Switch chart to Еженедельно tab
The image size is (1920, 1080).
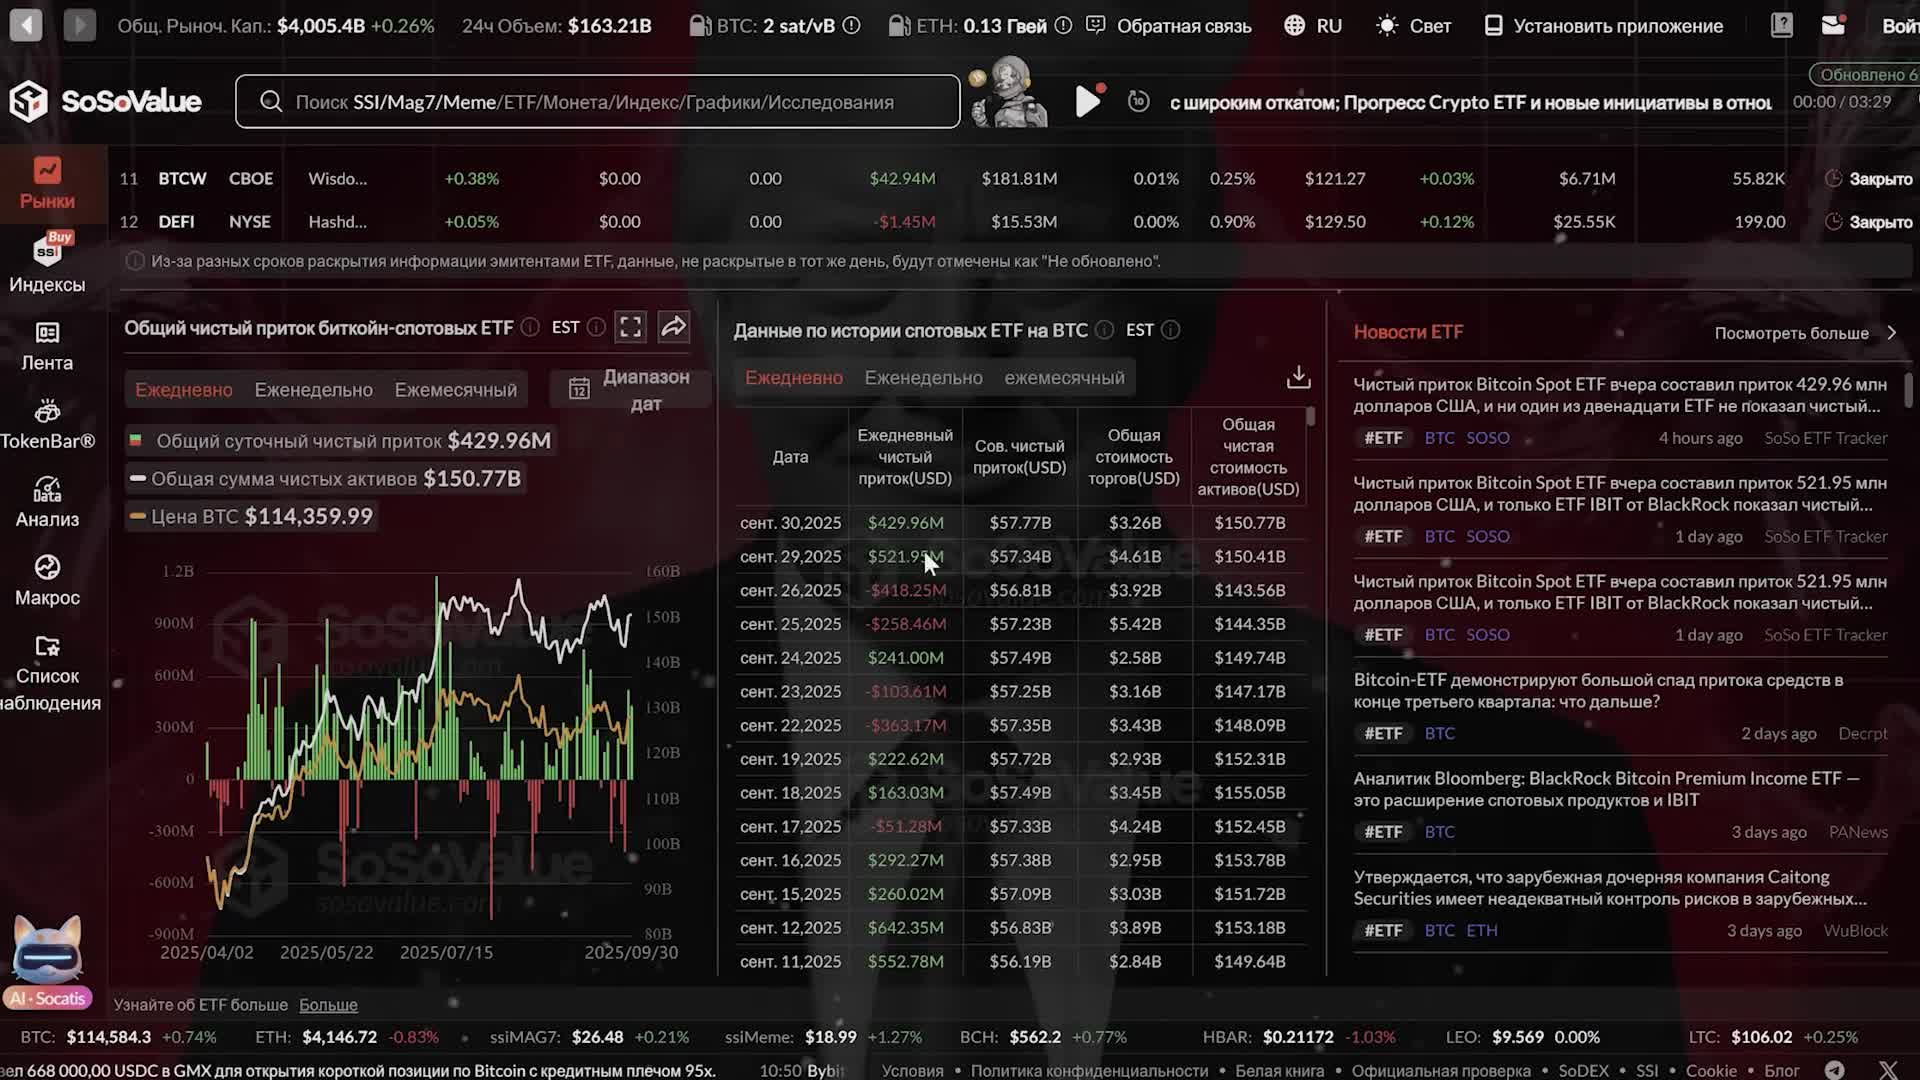[313, 390]
